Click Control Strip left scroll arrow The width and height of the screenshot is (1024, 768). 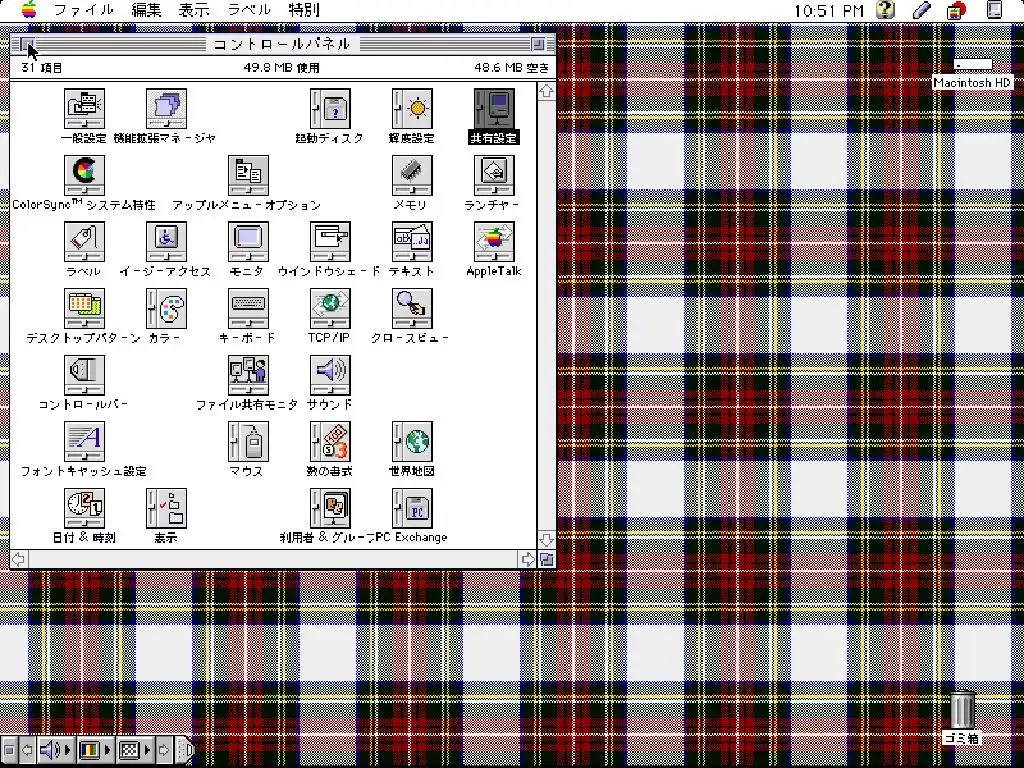click(27, 750)
